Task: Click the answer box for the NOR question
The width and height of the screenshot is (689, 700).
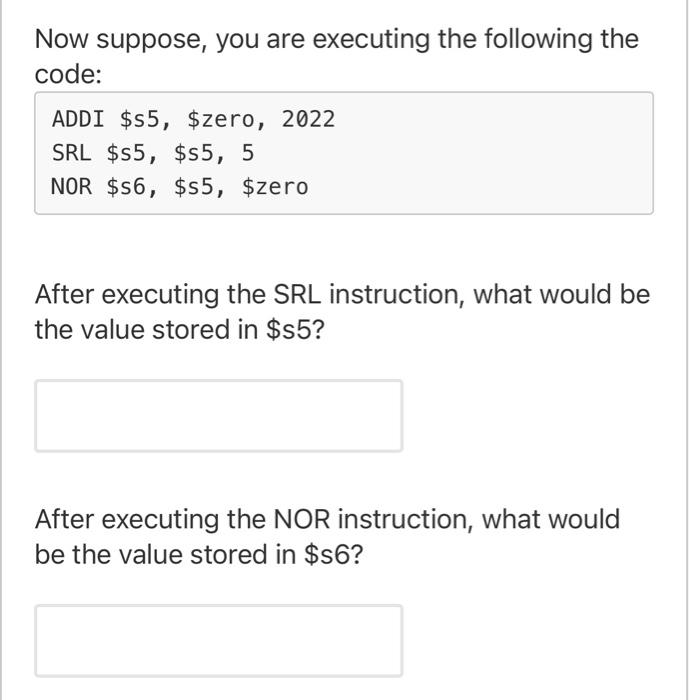Action: pos(218,640)
